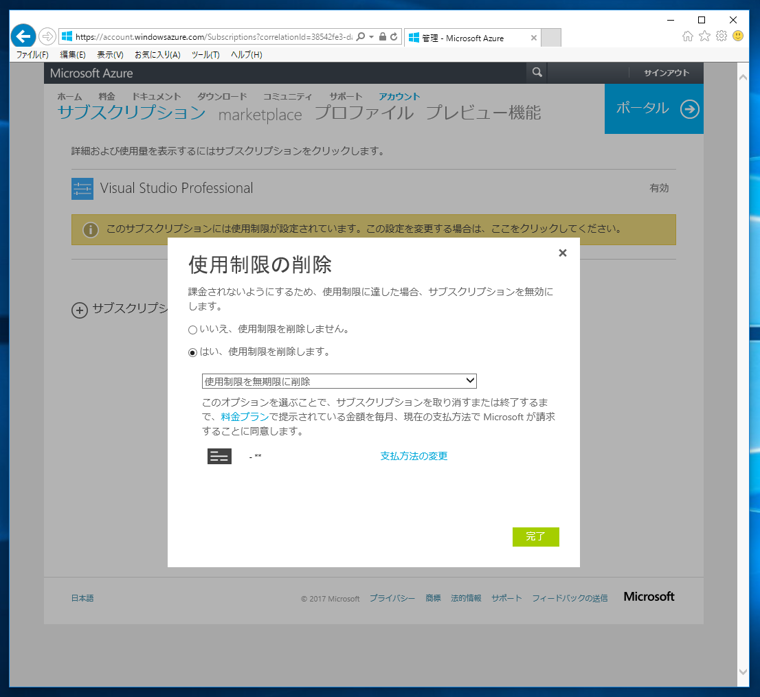Open a new blank browser tab
The image size is (760, 697).
(x=551, y=38)
